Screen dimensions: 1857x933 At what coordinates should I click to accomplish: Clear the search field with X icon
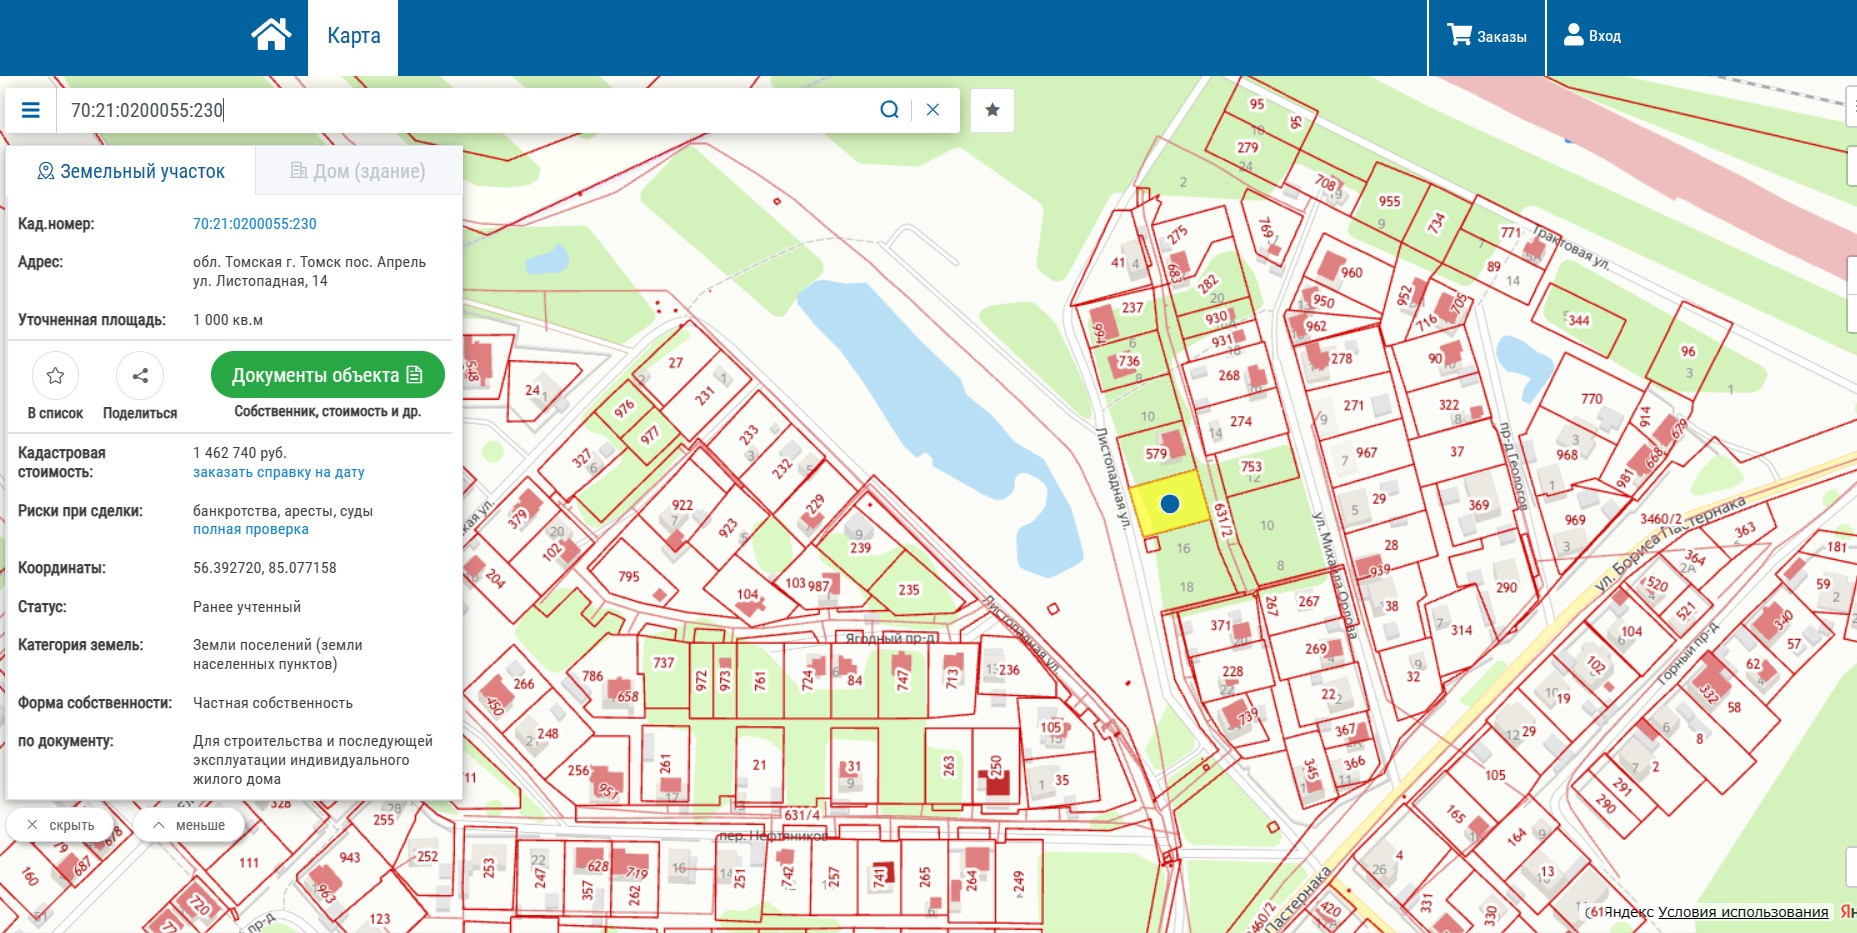pyautogui.click(x=933, y=110)
